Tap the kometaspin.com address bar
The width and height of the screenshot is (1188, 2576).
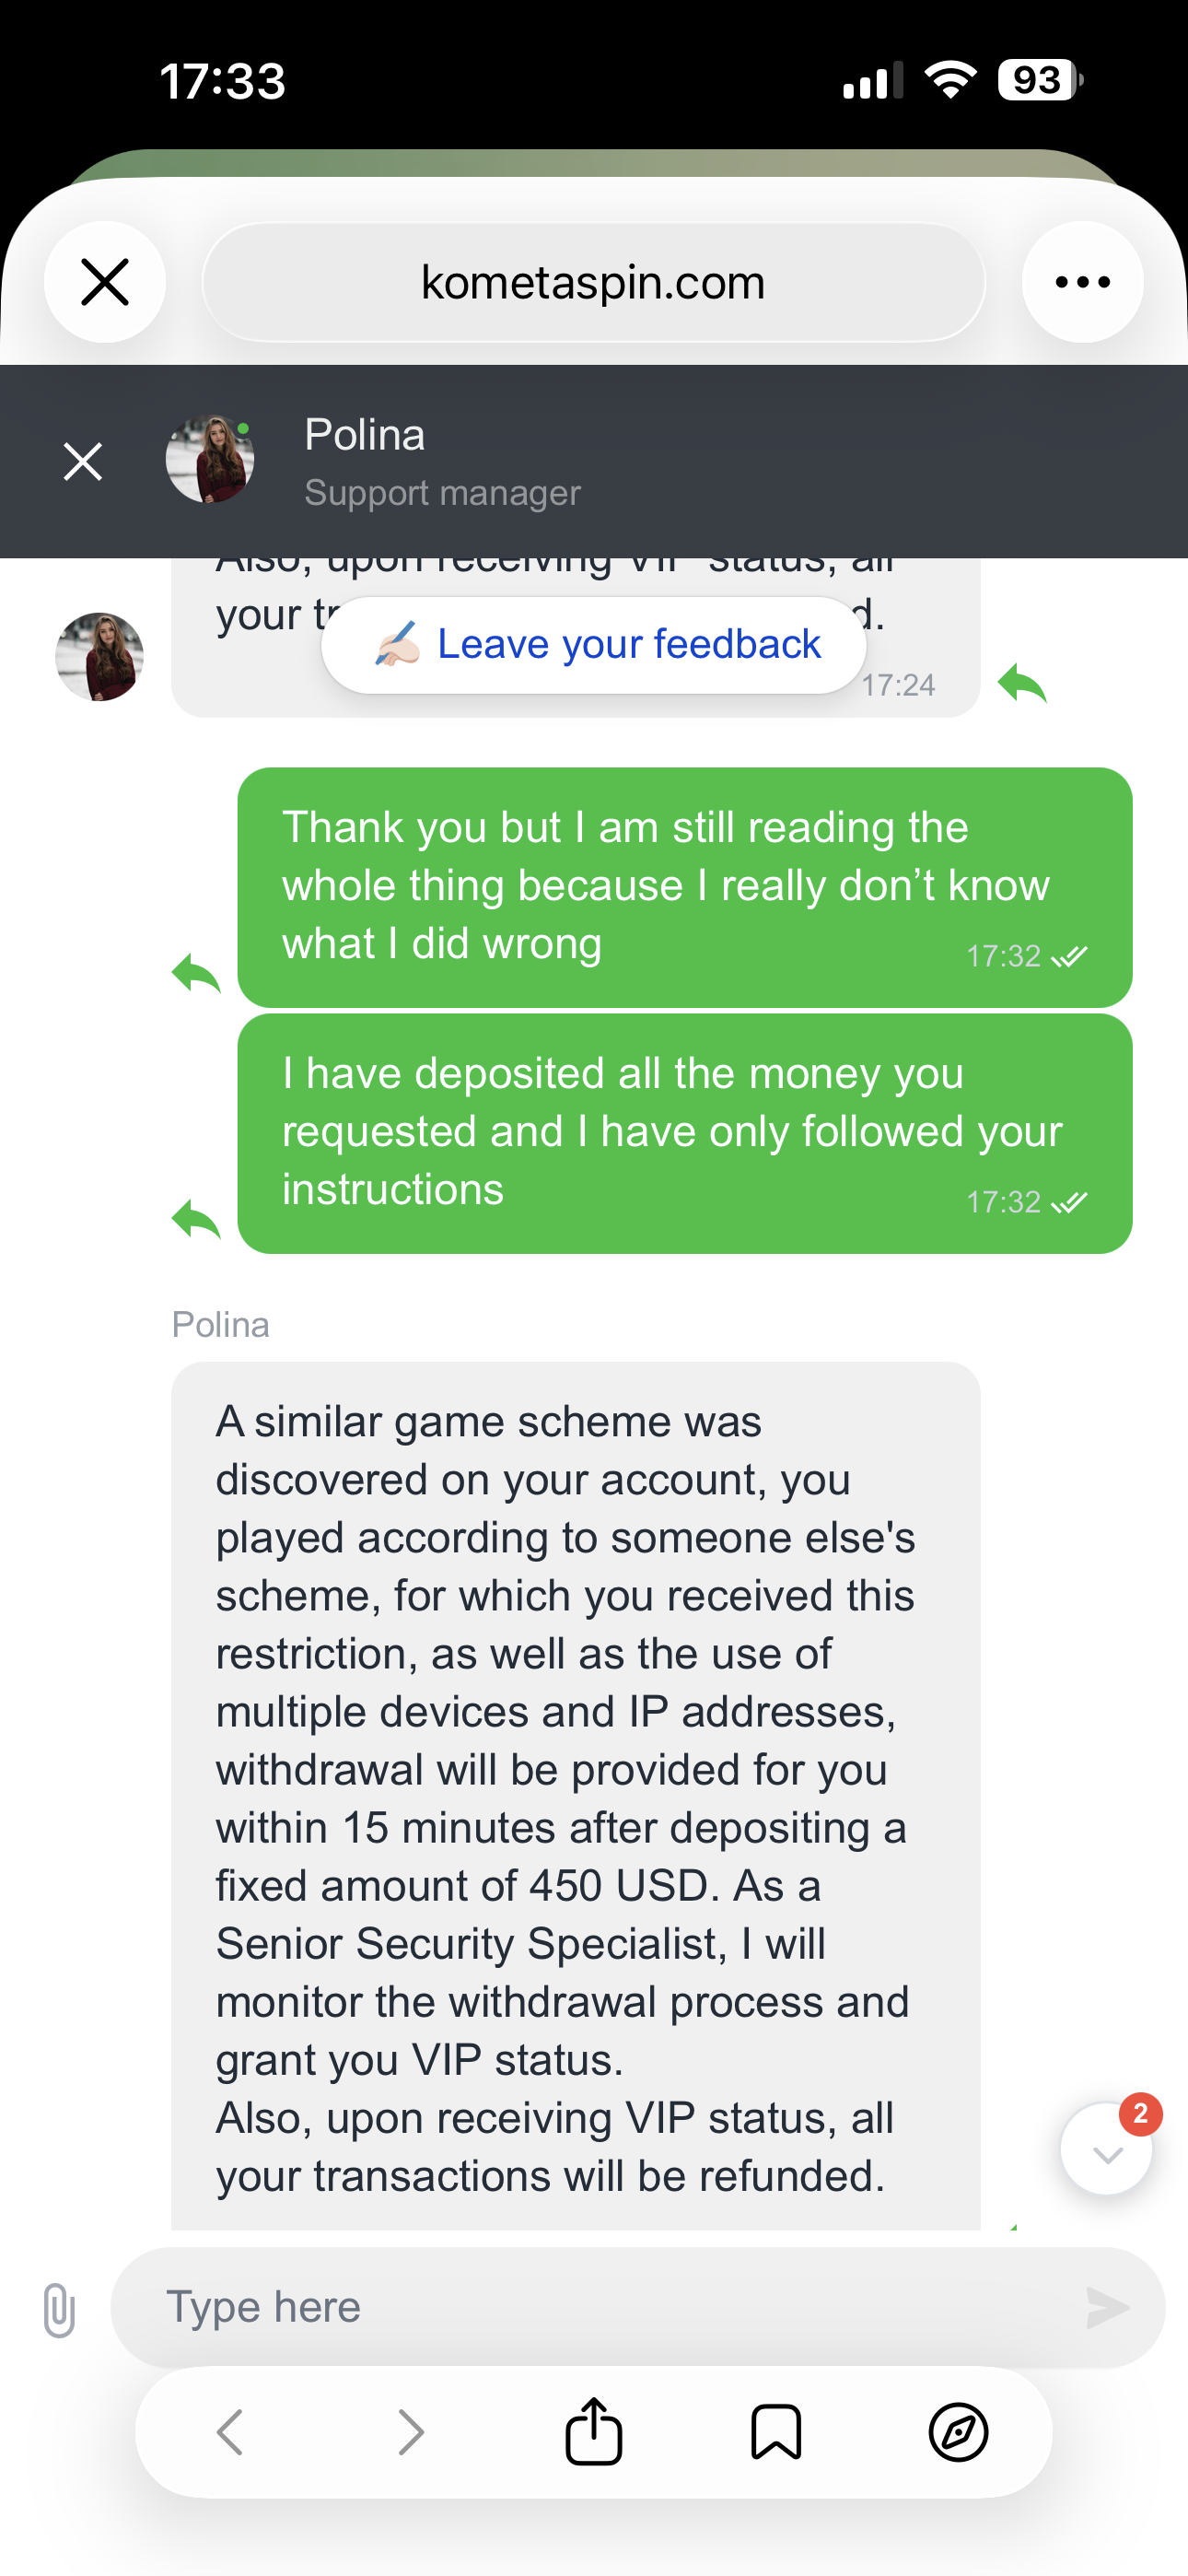tap(593, 283)
